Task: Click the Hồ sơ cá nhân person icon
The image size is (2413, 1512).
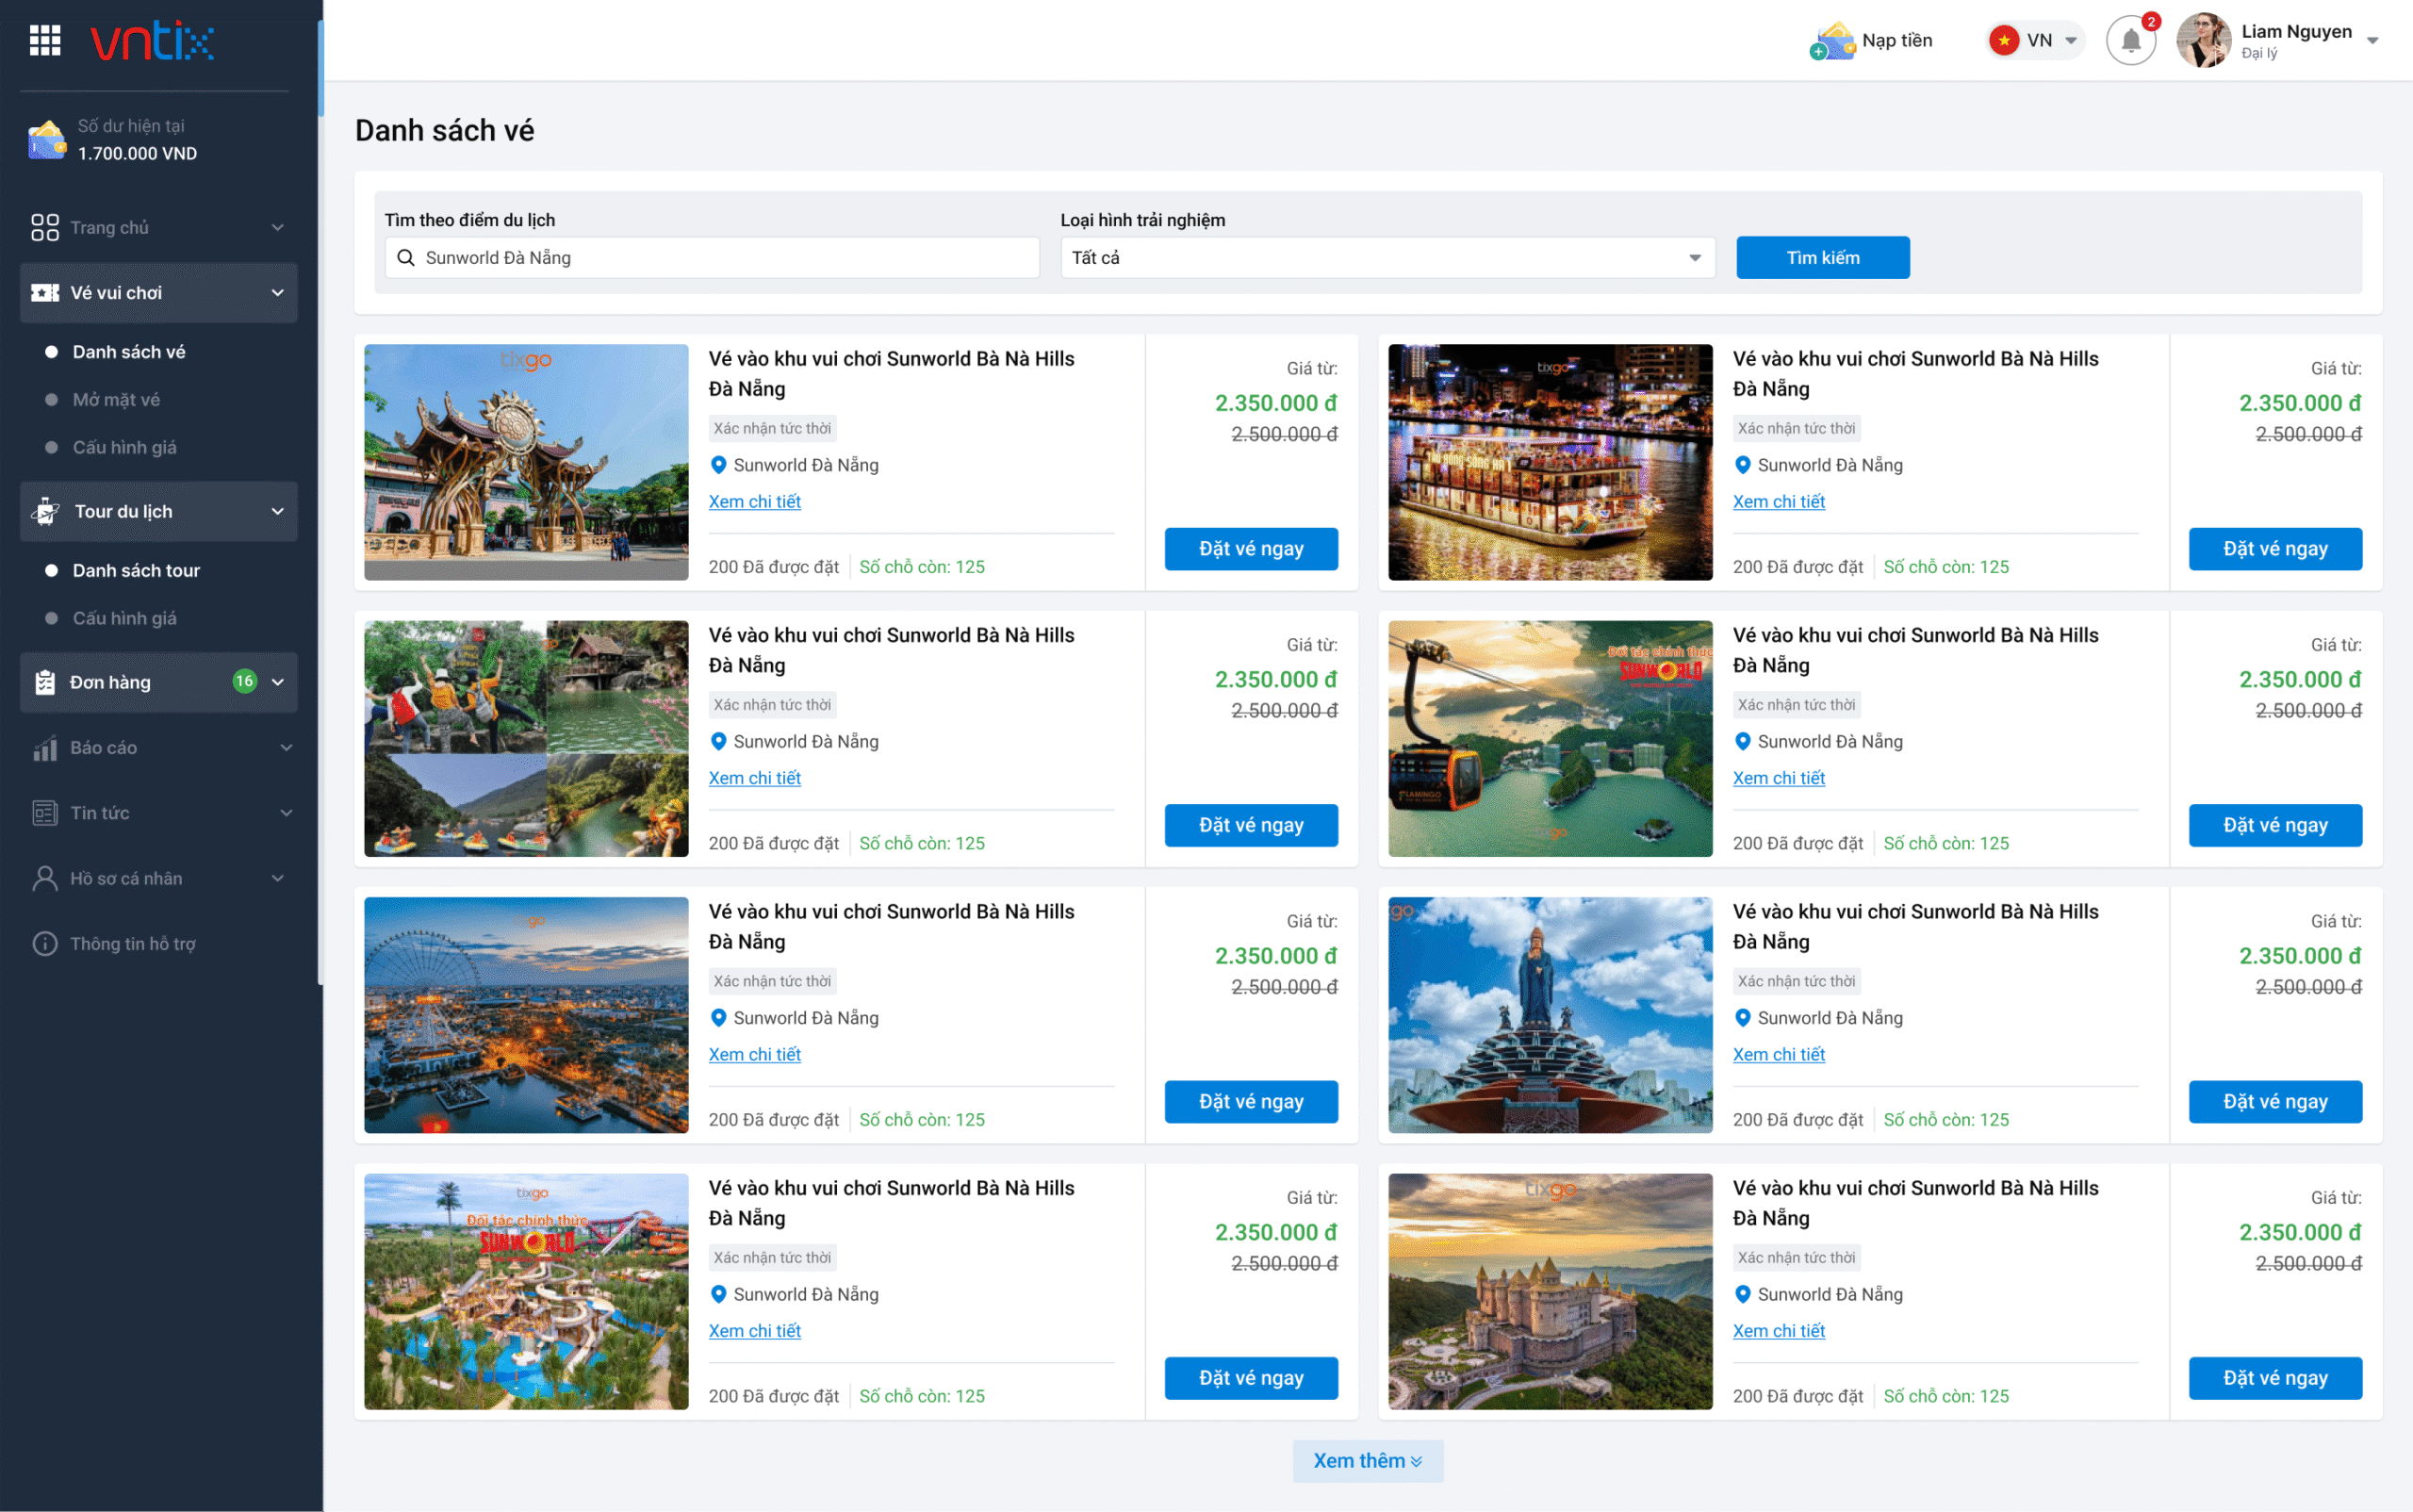Action: pos(45,878)
